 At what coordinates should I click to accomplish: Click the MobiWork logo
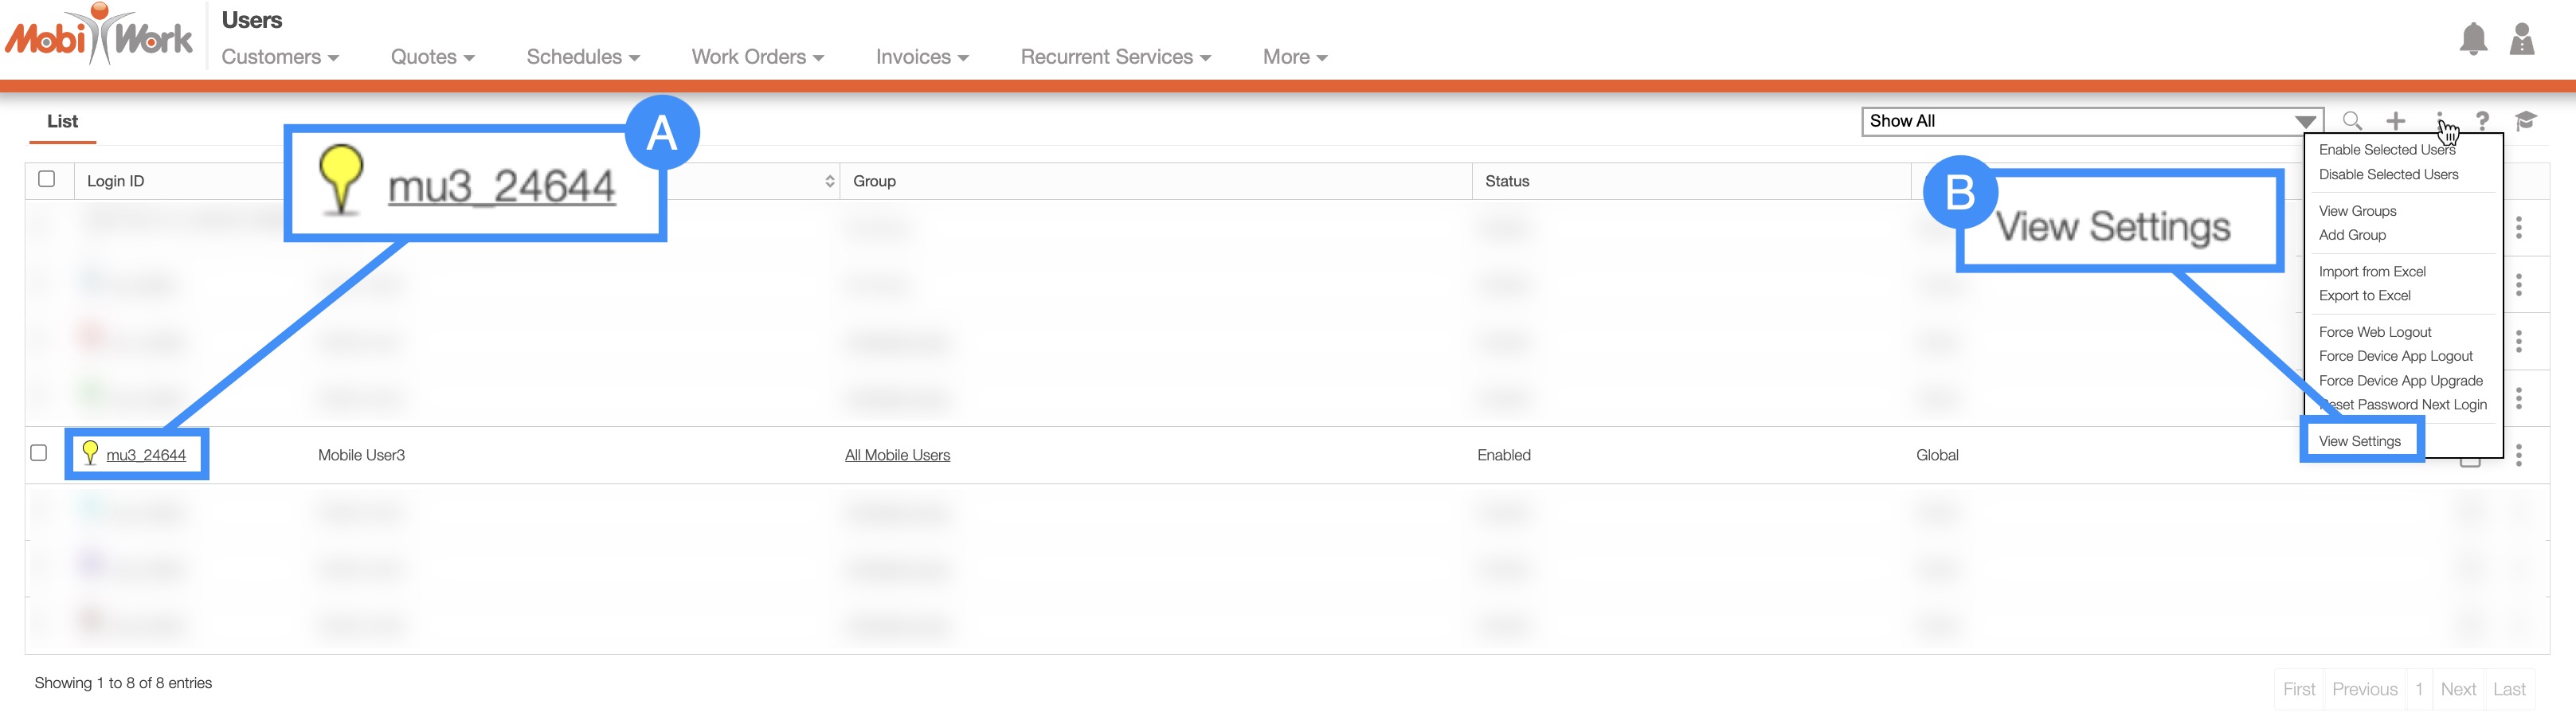pyautogui.click(x=100, y=38)
